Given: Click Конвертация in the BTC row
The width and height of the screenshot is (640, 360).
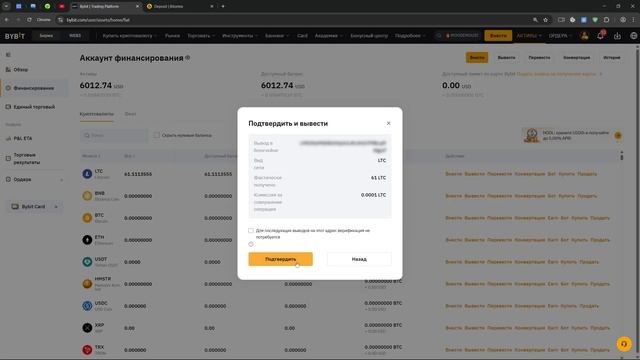Looking at the screenshot, I should [x=529, y=218].
